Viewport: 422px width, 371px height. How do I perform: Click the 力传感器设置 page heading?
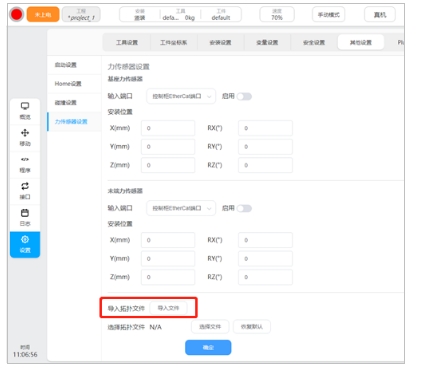tap(128, 67)
